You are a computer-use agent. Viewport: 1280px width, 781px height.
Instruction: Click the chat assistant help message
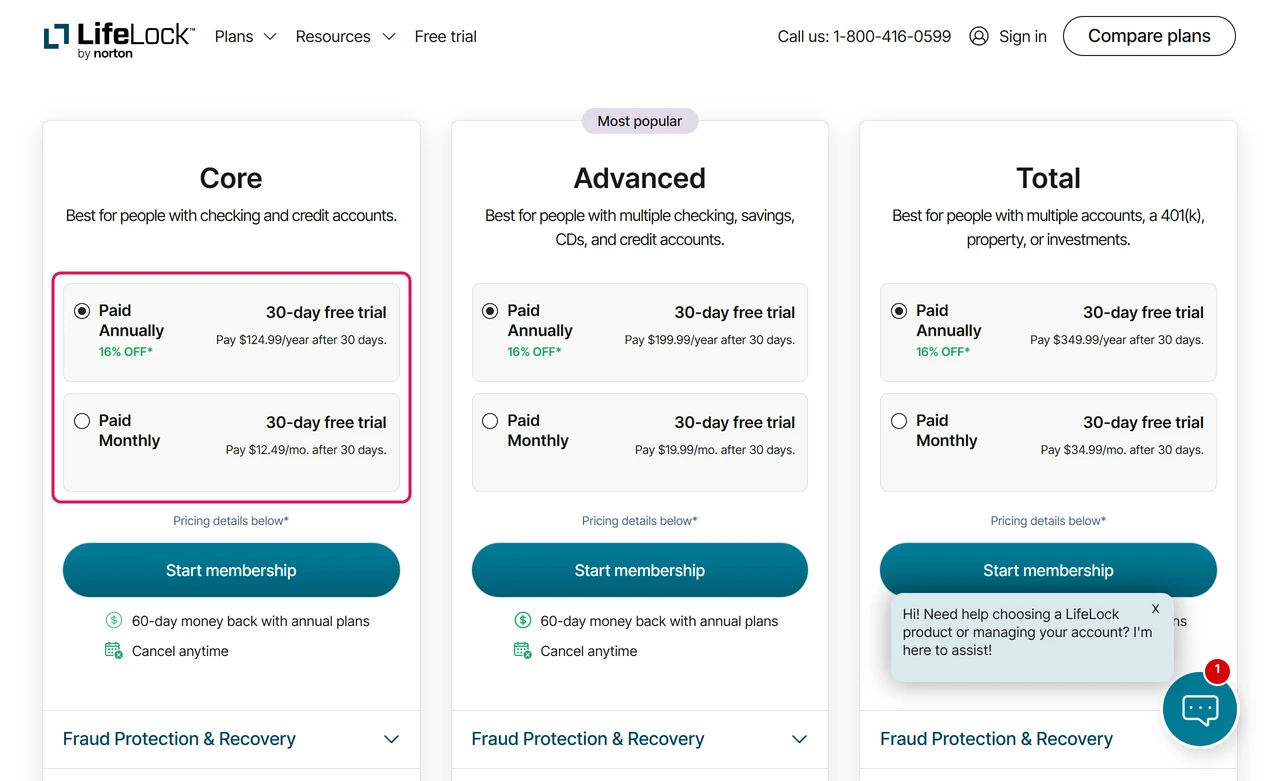(1027, 632)
